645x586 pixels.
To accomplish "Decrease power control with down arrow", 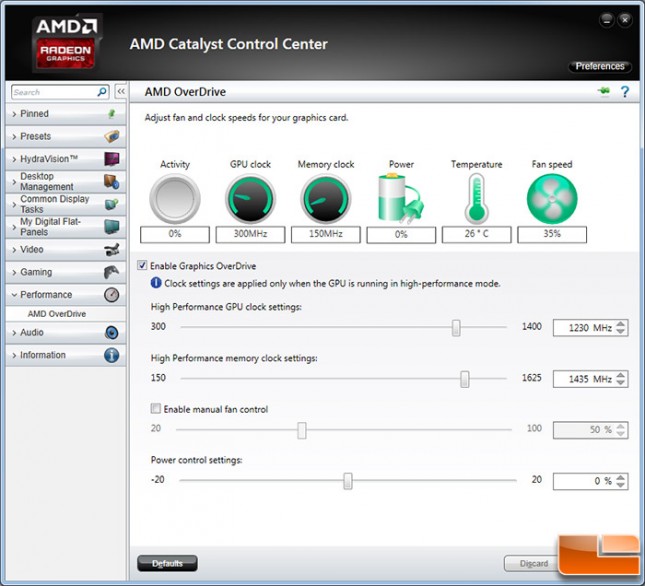I will coord(621,485).
